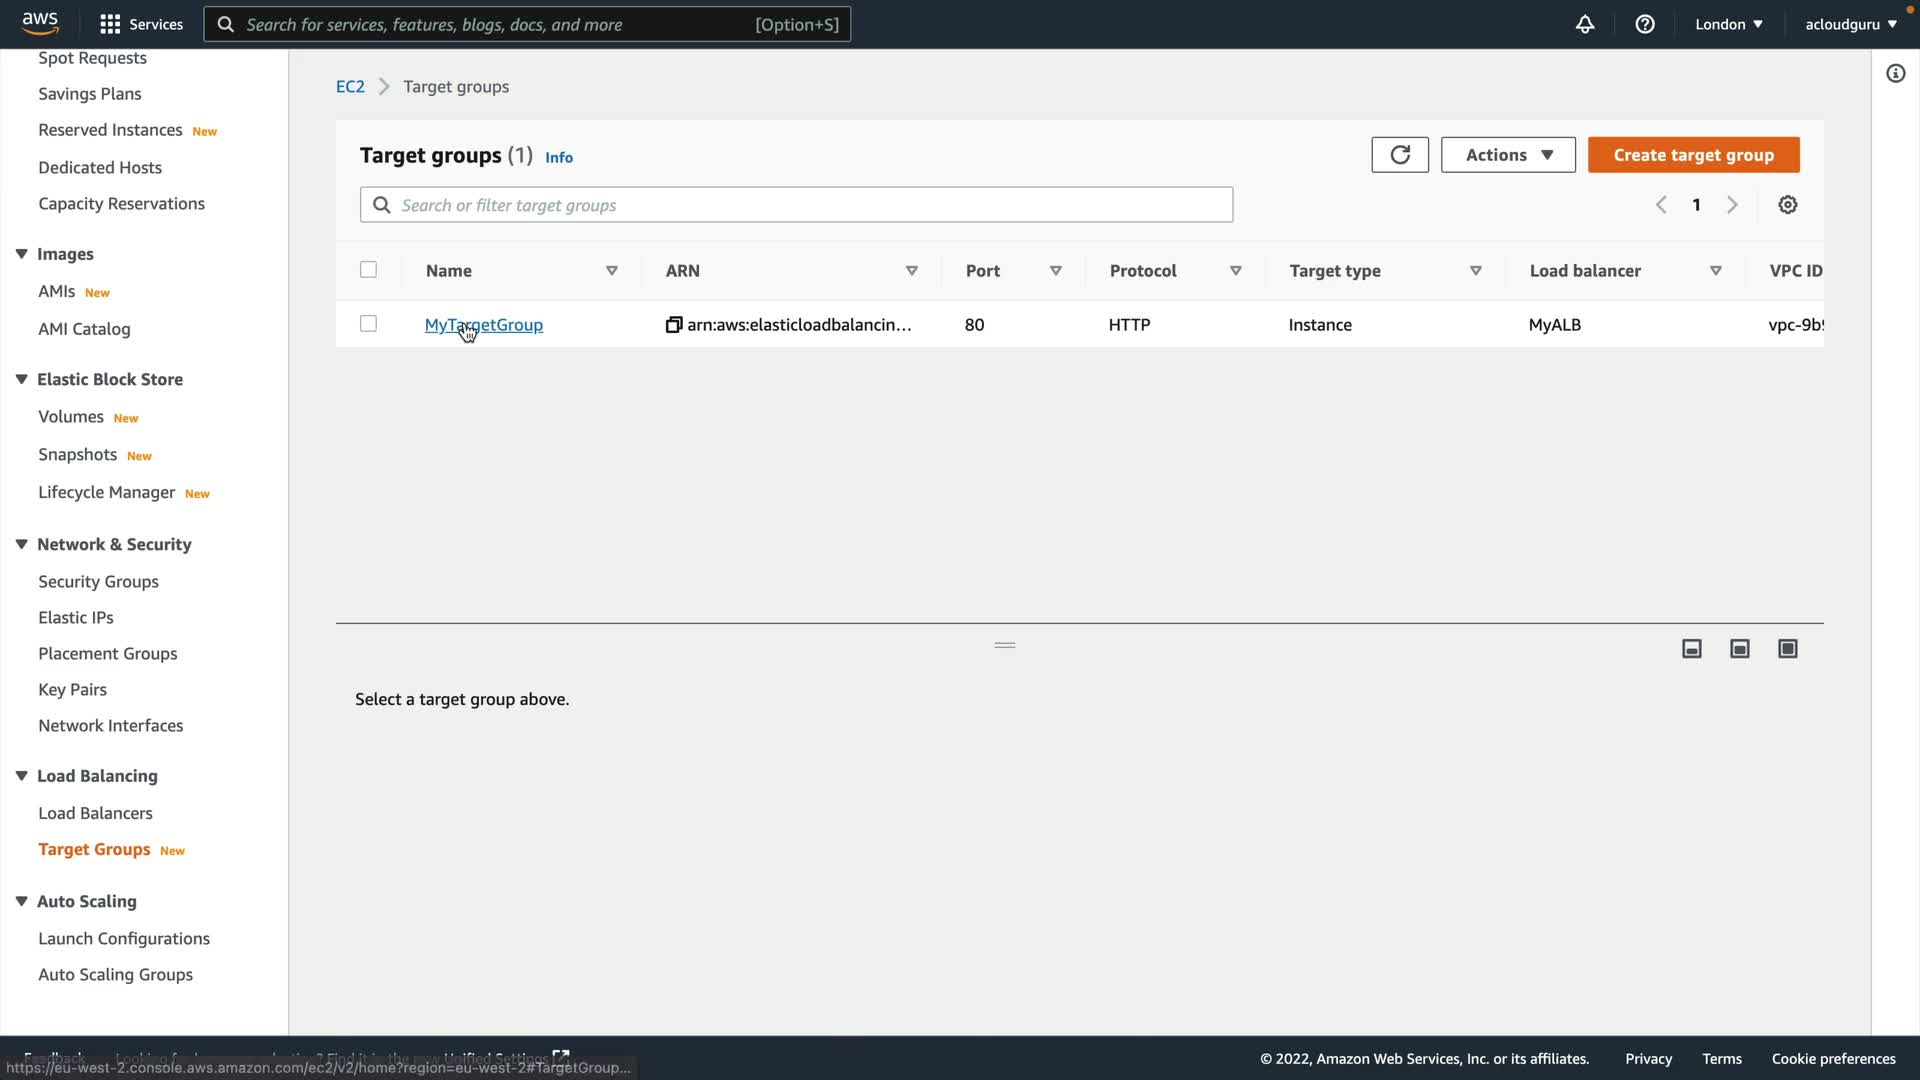Sort by the Name column arrow
Screen dimensions: 1920x1080
click(x=611, y=271)
